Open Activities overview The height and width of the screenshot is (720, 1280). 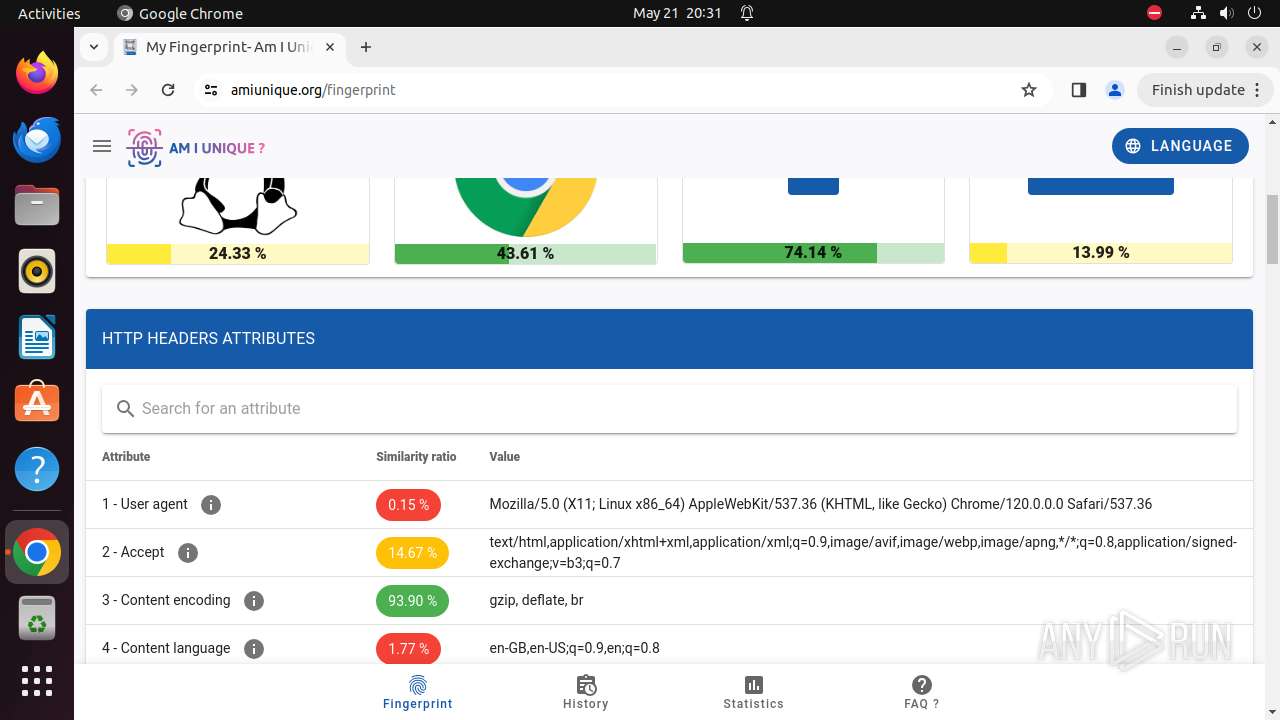click(49, 14)
